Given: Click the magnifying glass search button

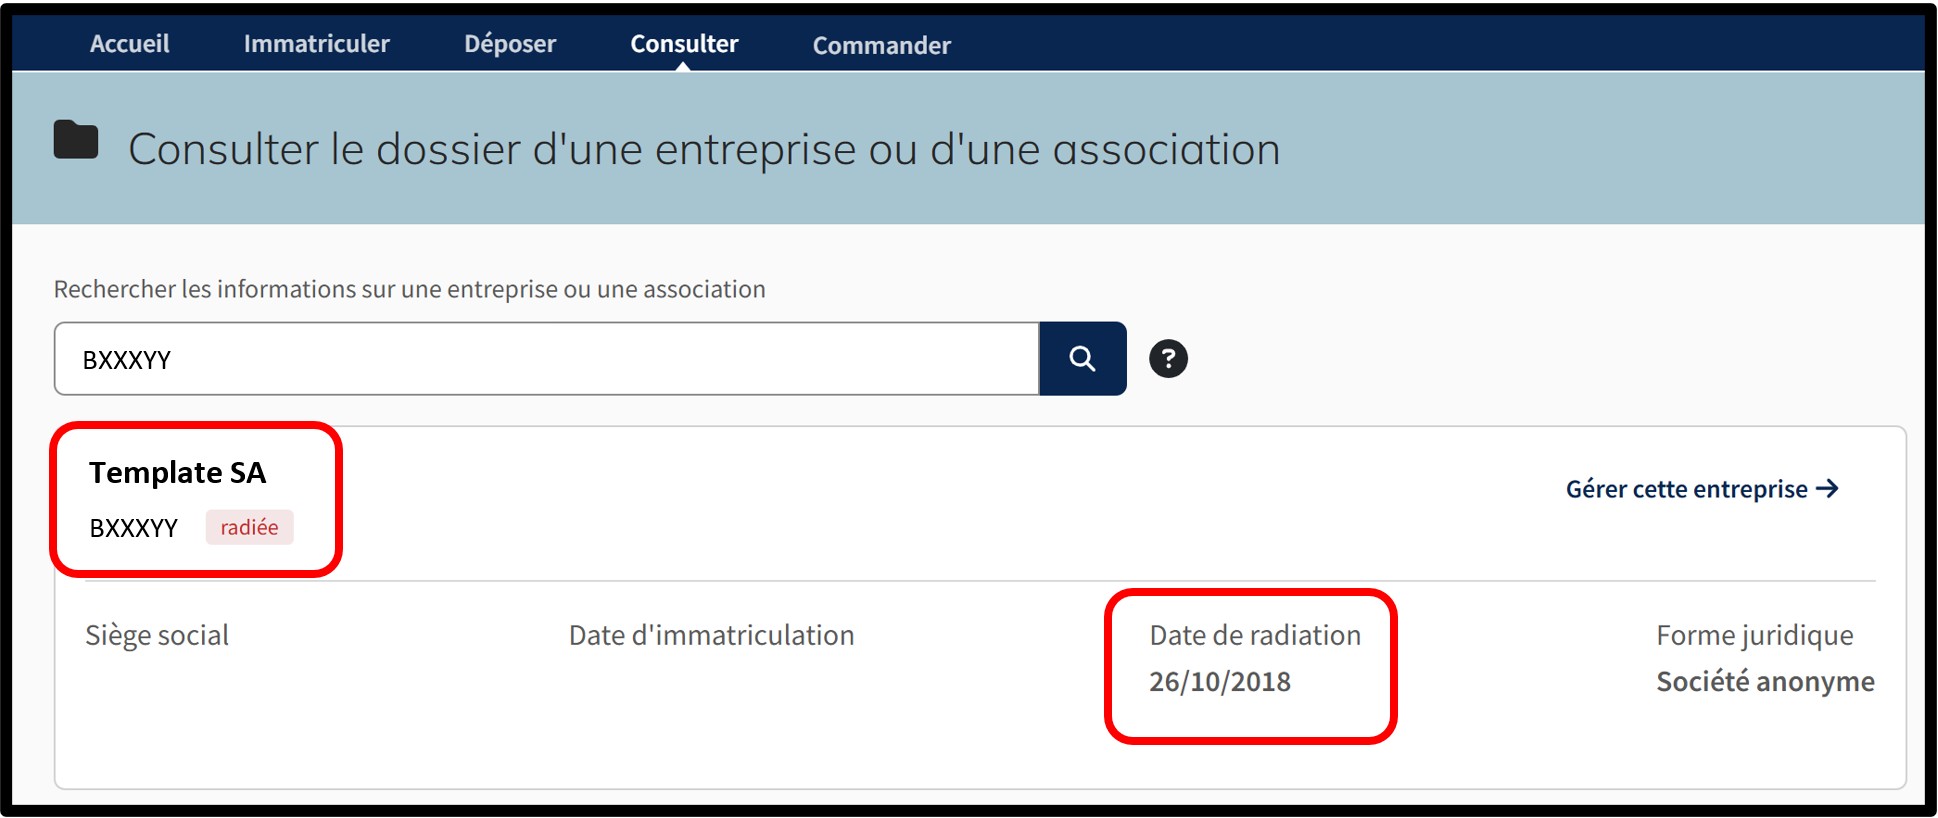Looking at the screenshot, I should (x=1082, y=358).
